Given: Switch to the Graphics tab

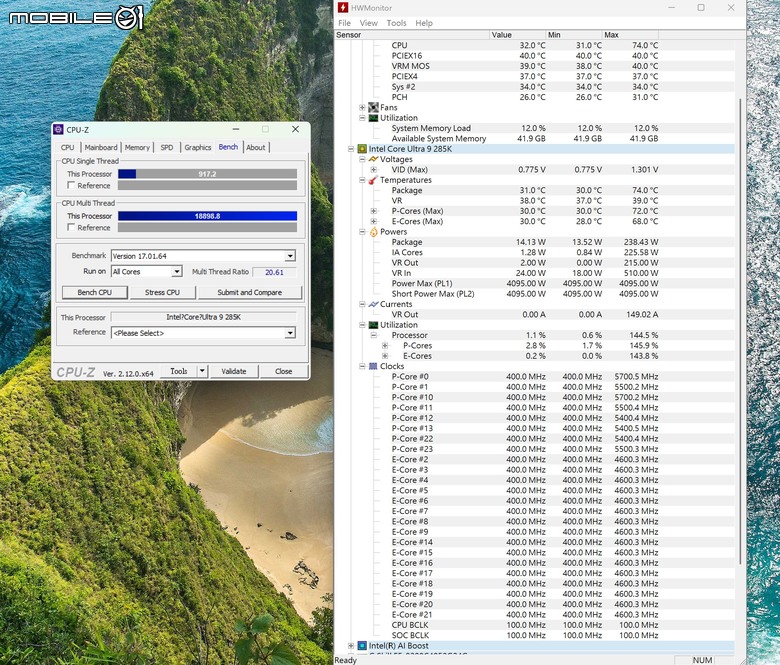Looking at the screenshot, I should click(198, 147).
